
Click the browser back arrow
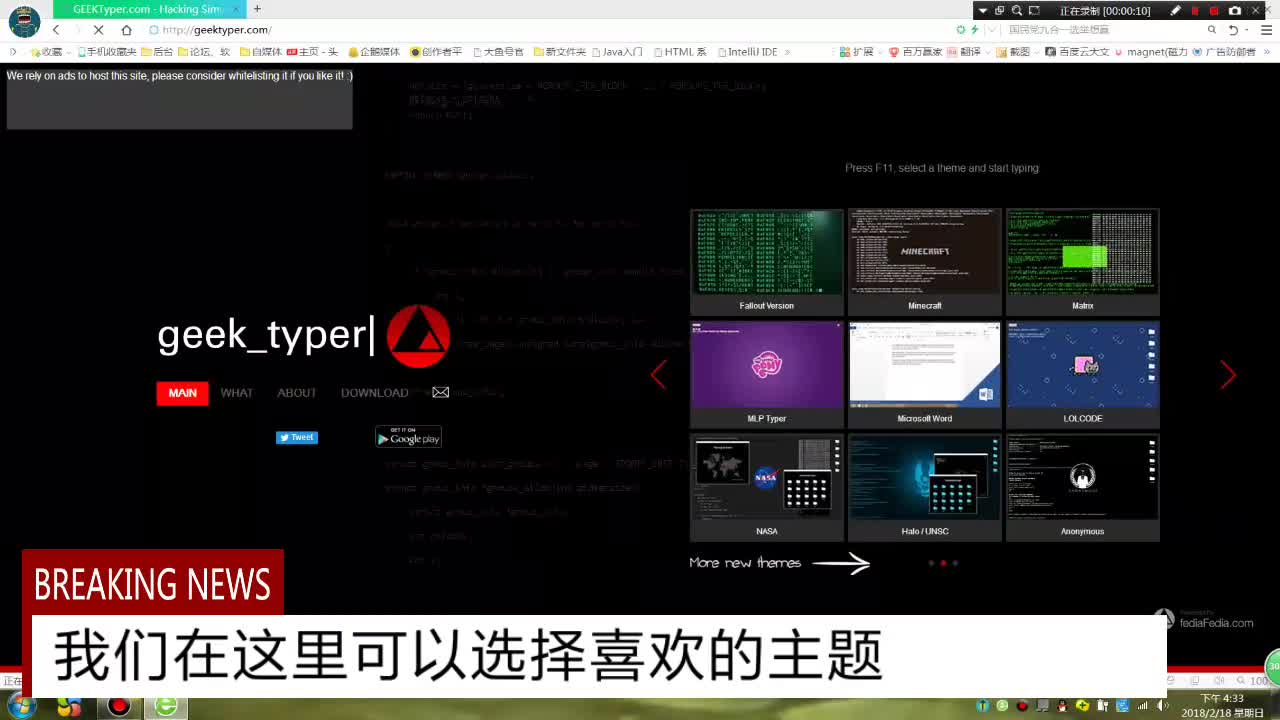coord(56,30)
